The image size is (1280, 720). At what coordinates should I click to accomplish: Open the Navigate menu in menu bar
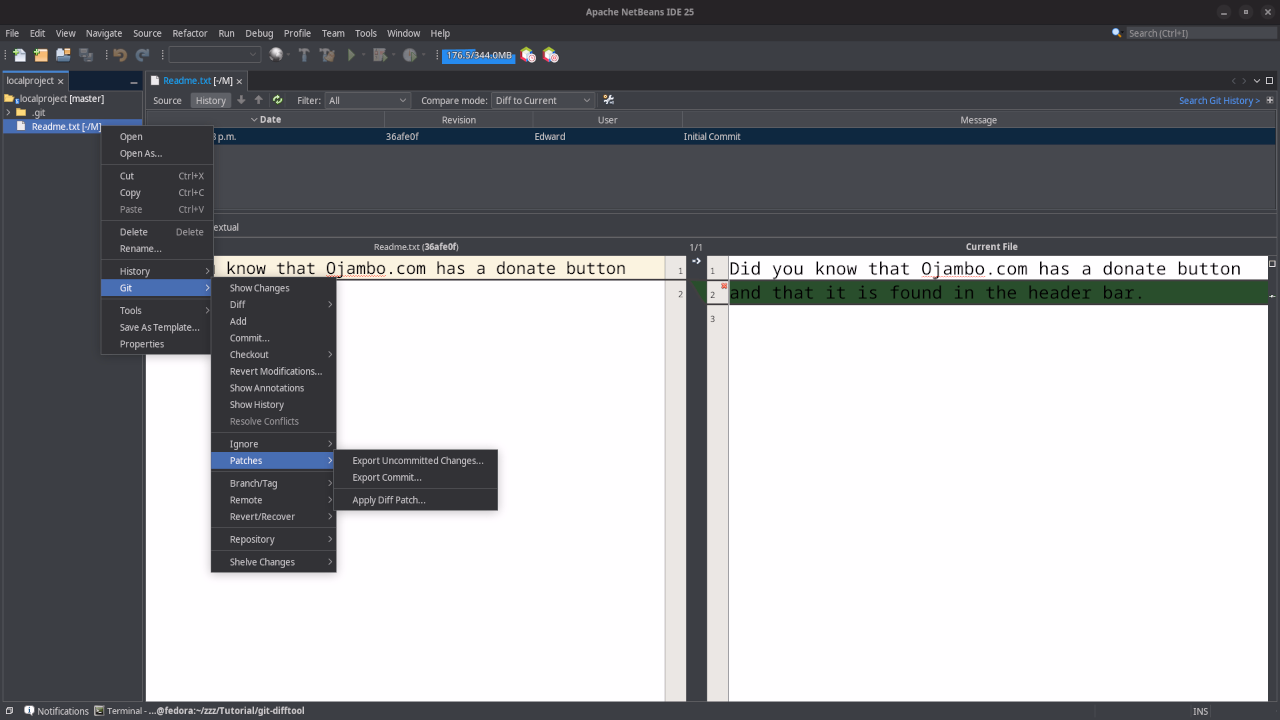(x=104, y=33)
